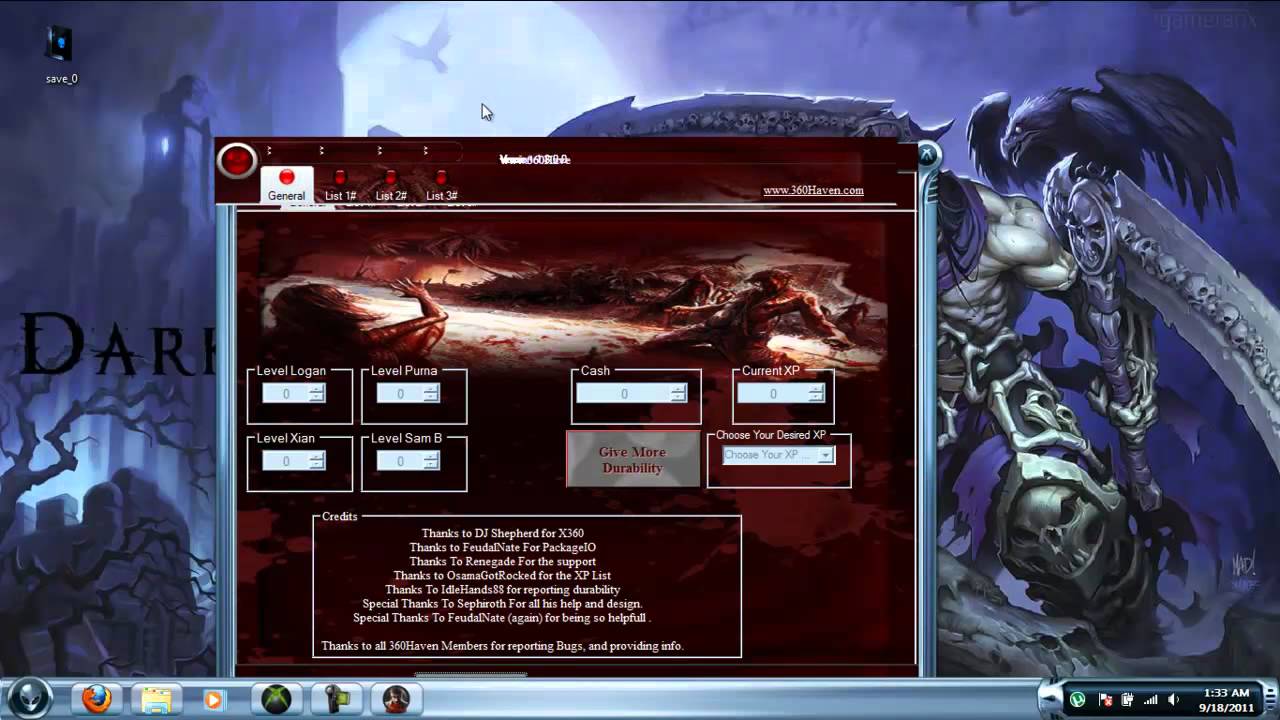Click the Level Sam B spinner arrows
Viewport: 1280px width, 720px height.
[x=431, y=461]
